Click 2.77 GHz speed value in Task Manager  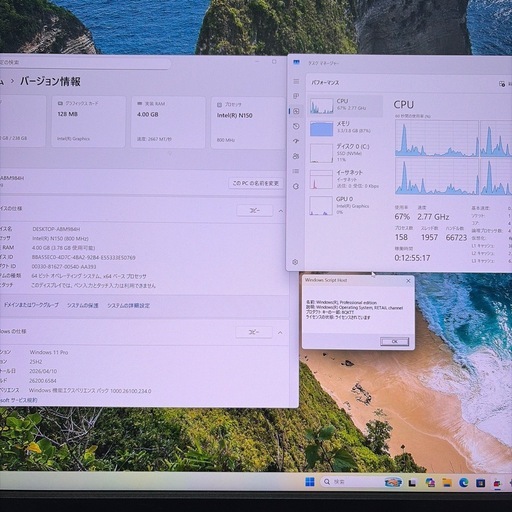[x=433, y=217]
